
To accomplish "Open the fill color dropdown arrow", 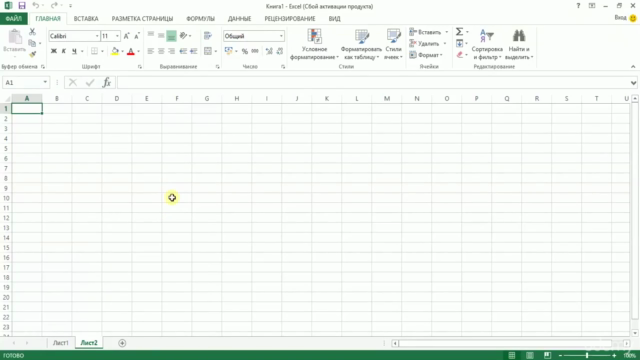I will (122, 51).
